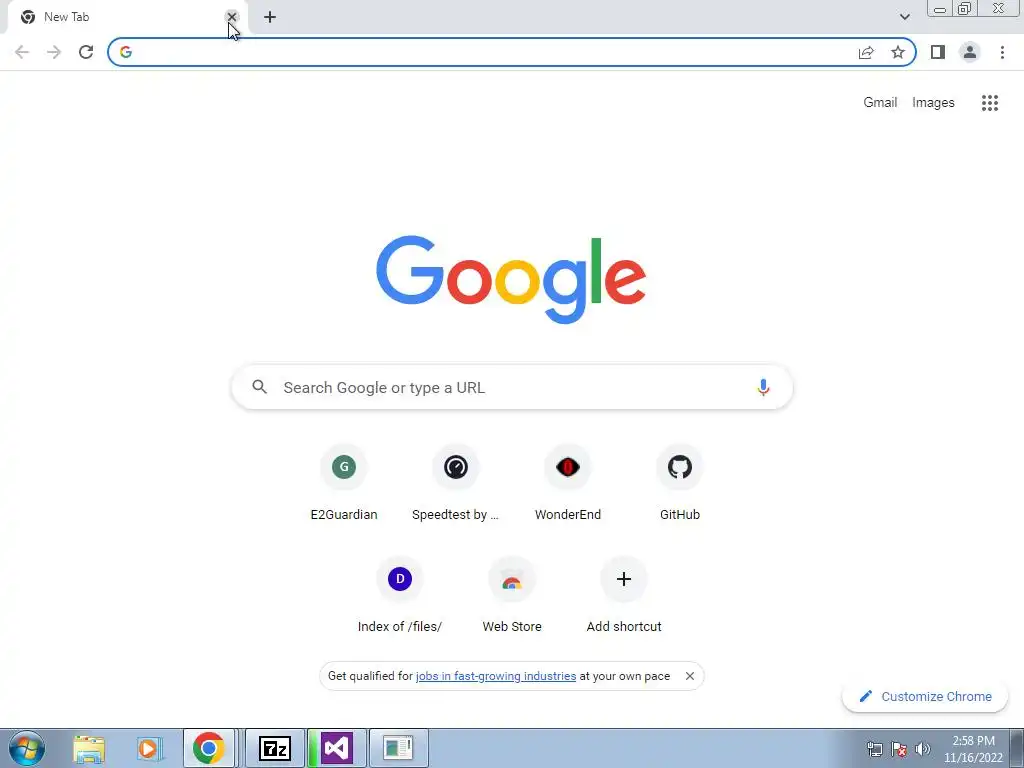Follow the jobs in fast-growing industries link
The height and width of the screenshot is (768, 1024).
(x=496, y=676)
